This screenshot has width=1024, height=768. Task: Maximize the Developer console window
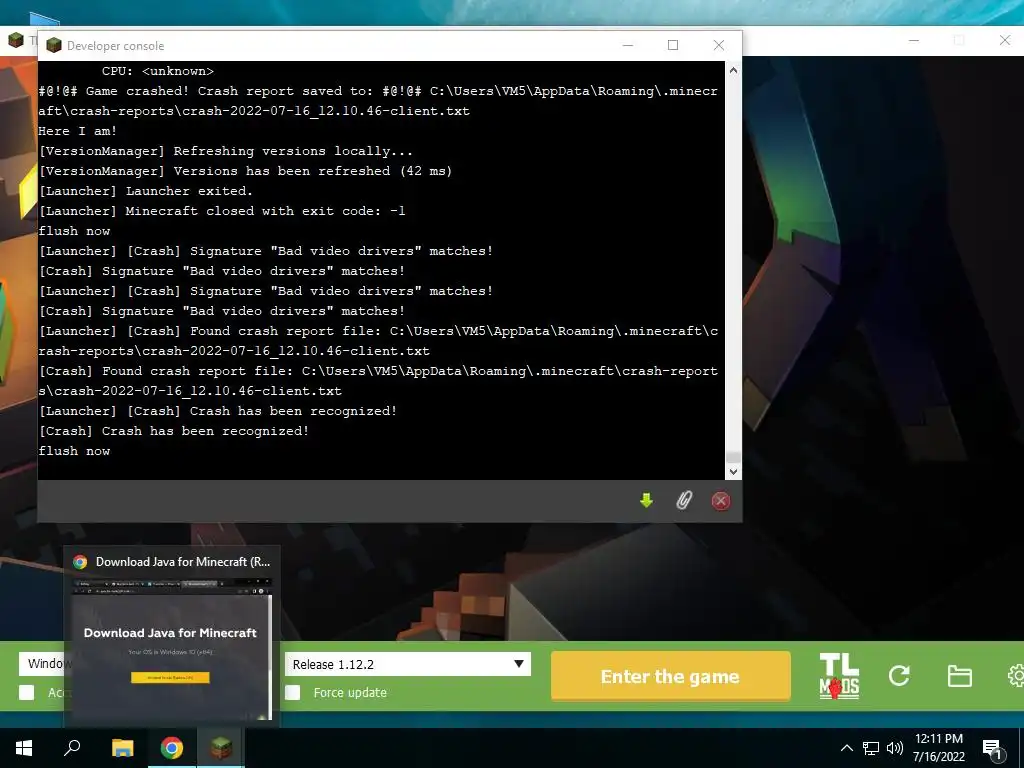[673, 45]
